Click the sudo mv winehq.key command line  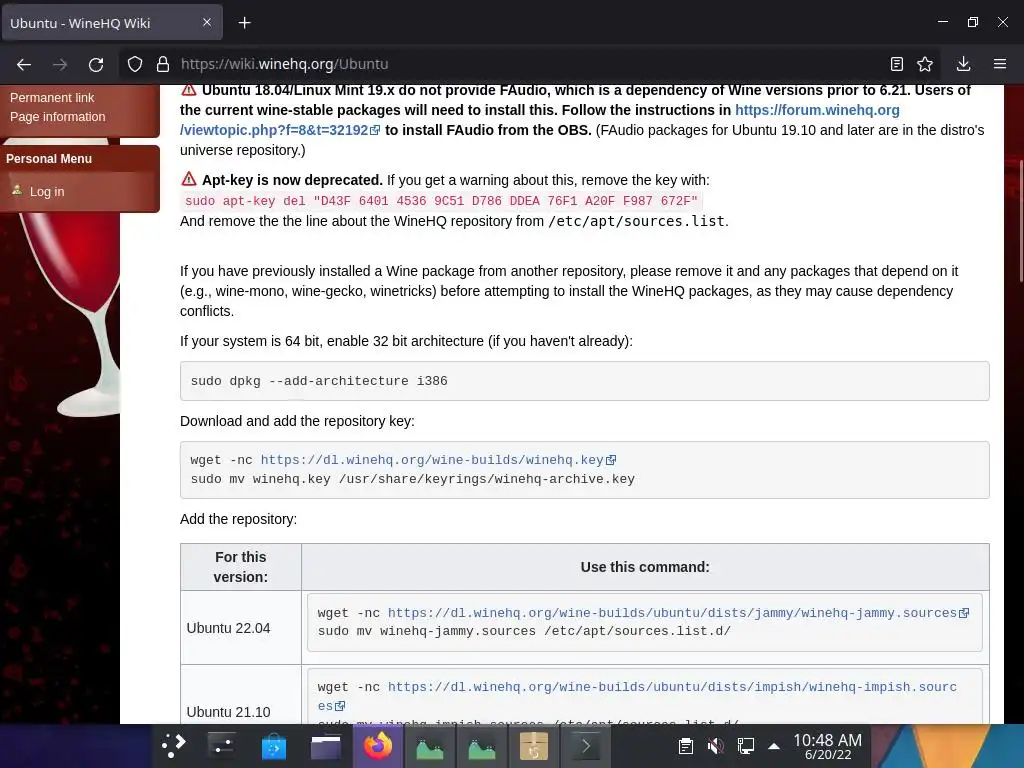pyautogui.click(x=413, y=479)
